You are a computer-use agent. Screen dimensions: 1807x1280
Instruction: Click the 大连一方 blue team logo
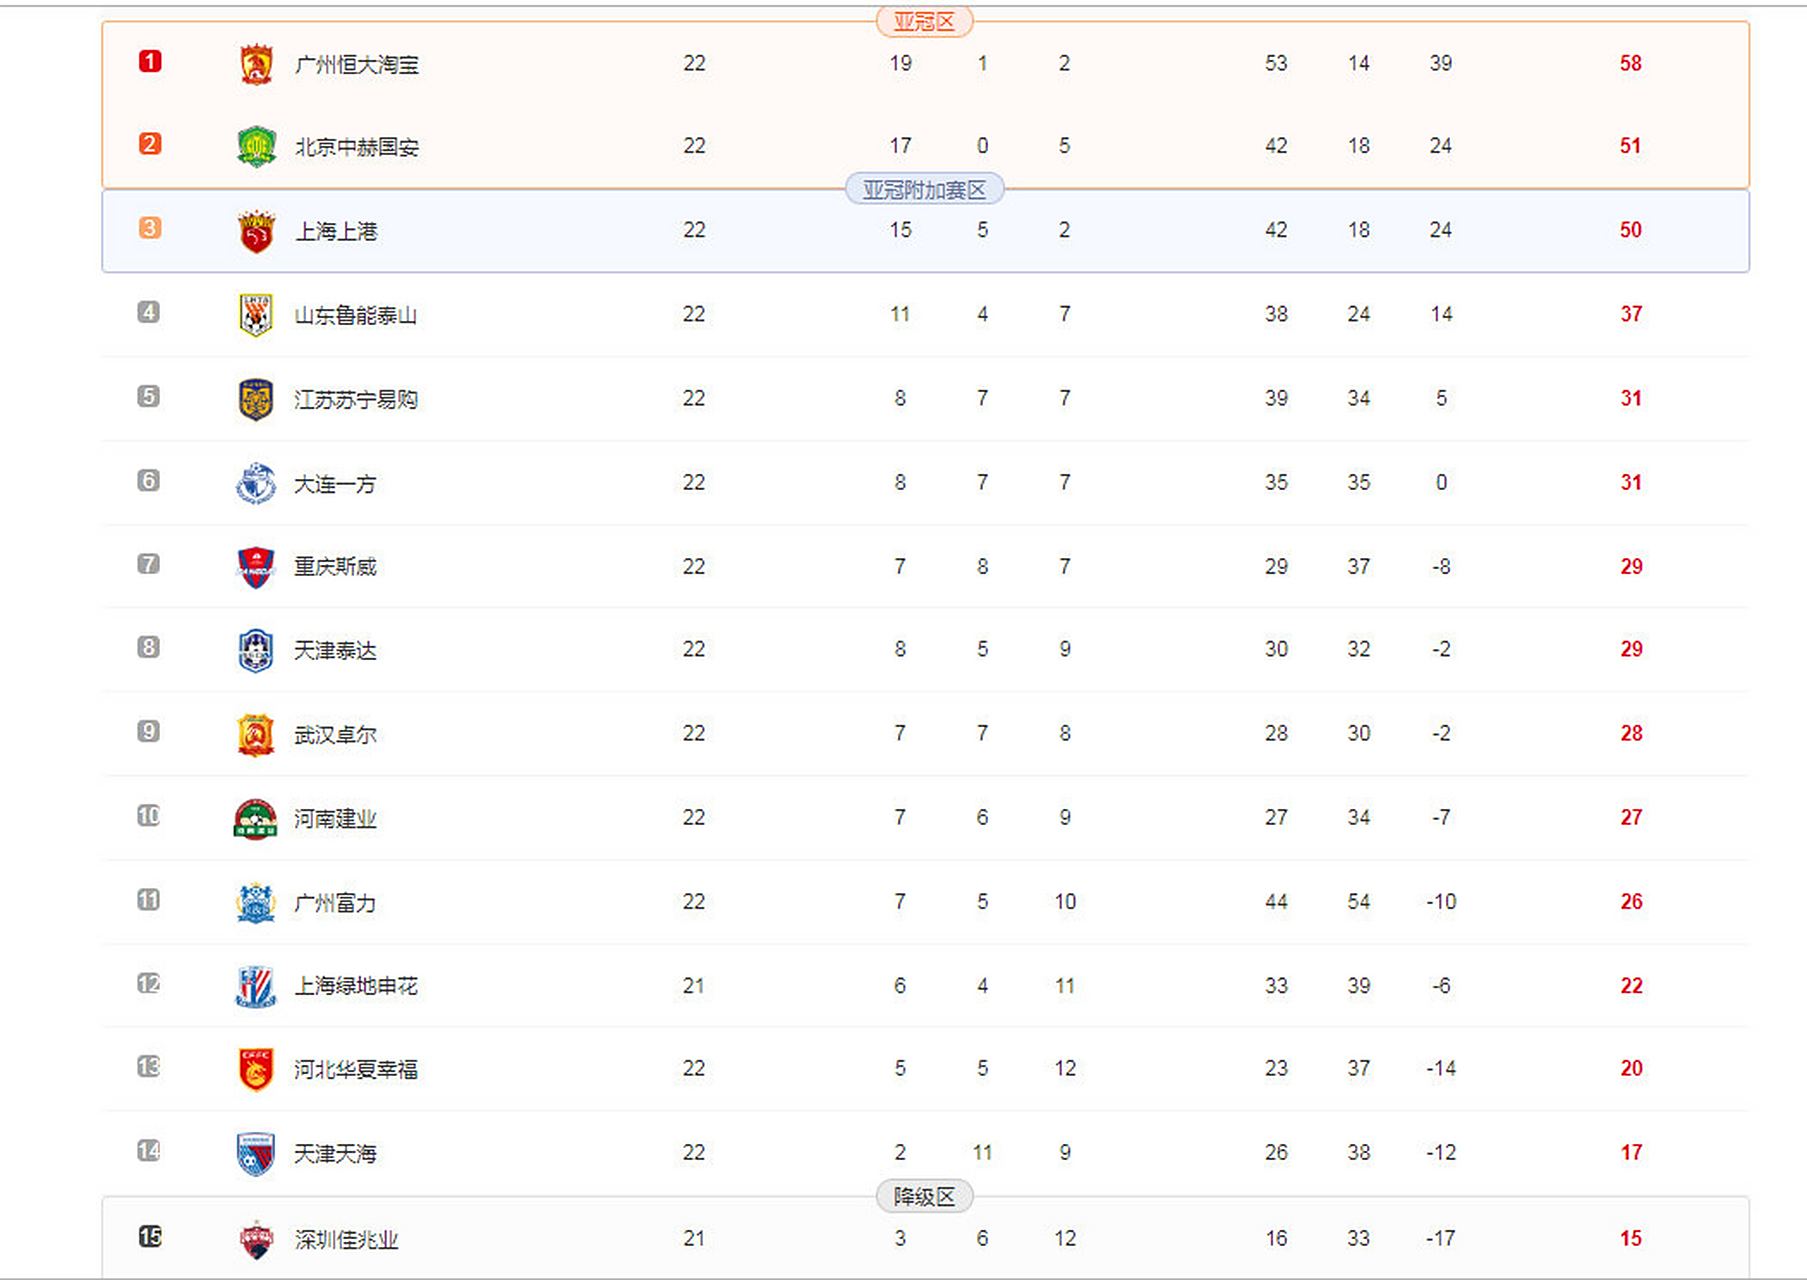point(256,483)
